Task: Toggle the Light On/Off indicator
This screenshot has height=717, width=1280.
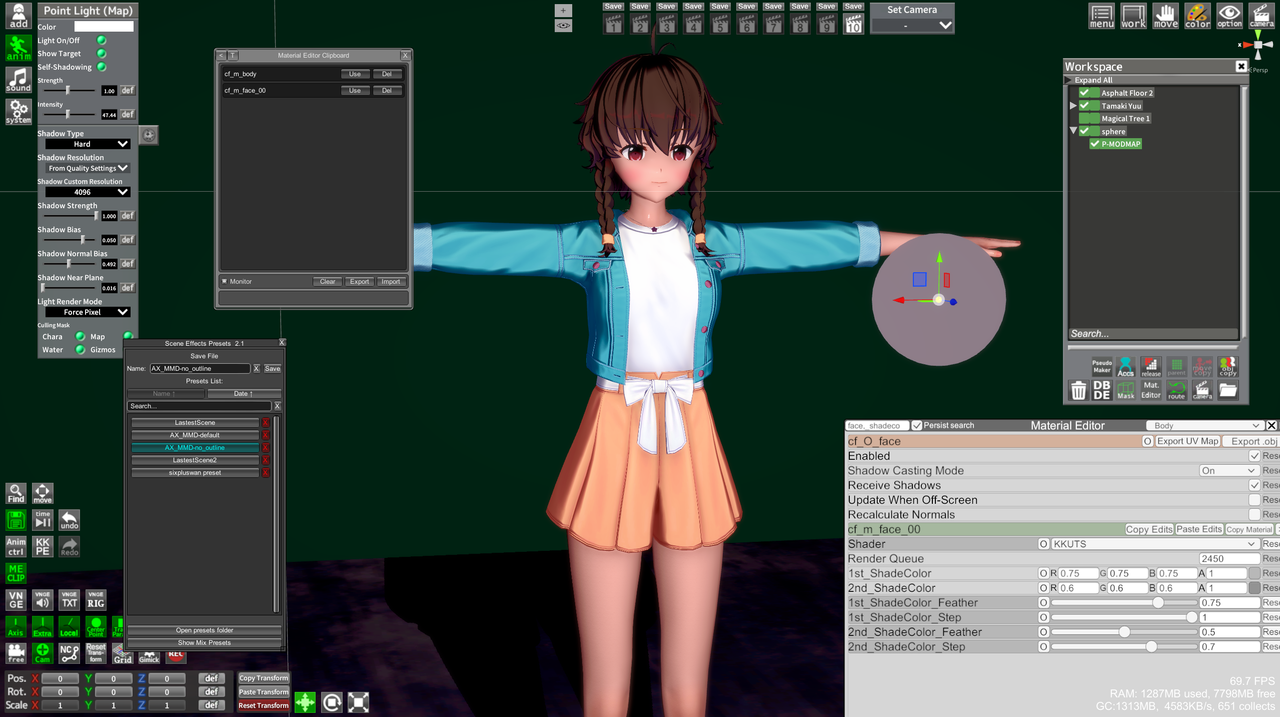Action: [101, 40]
